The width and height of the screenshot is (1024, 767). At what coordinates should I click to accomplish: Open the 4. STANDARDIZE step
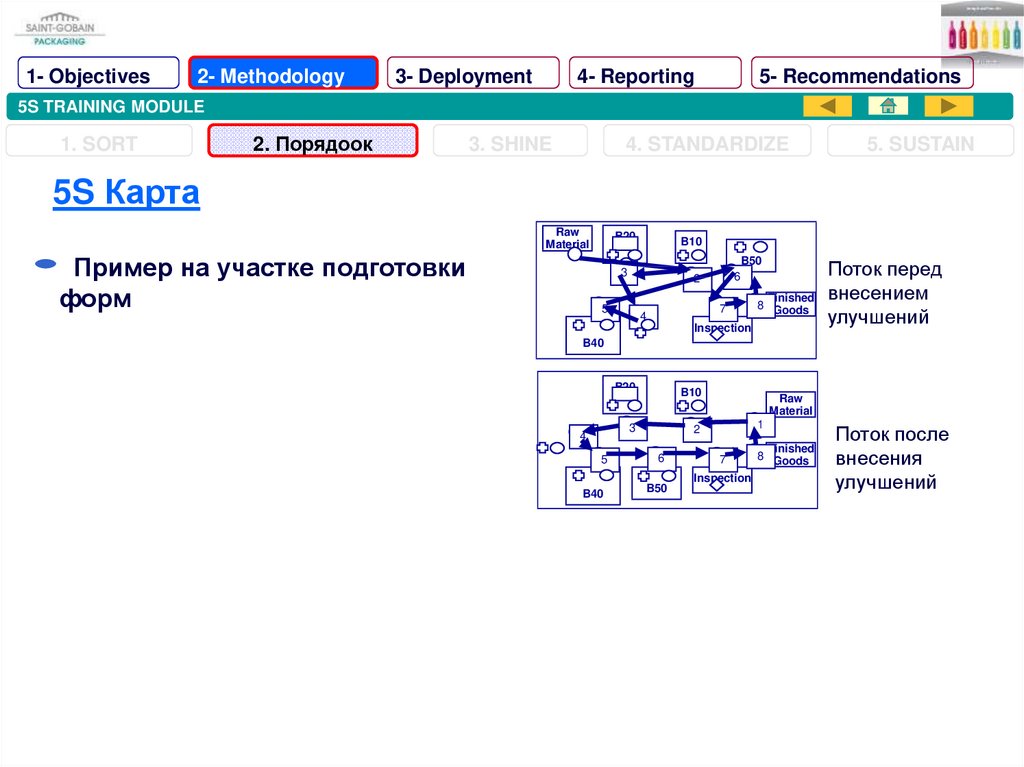tap(707, 144)
